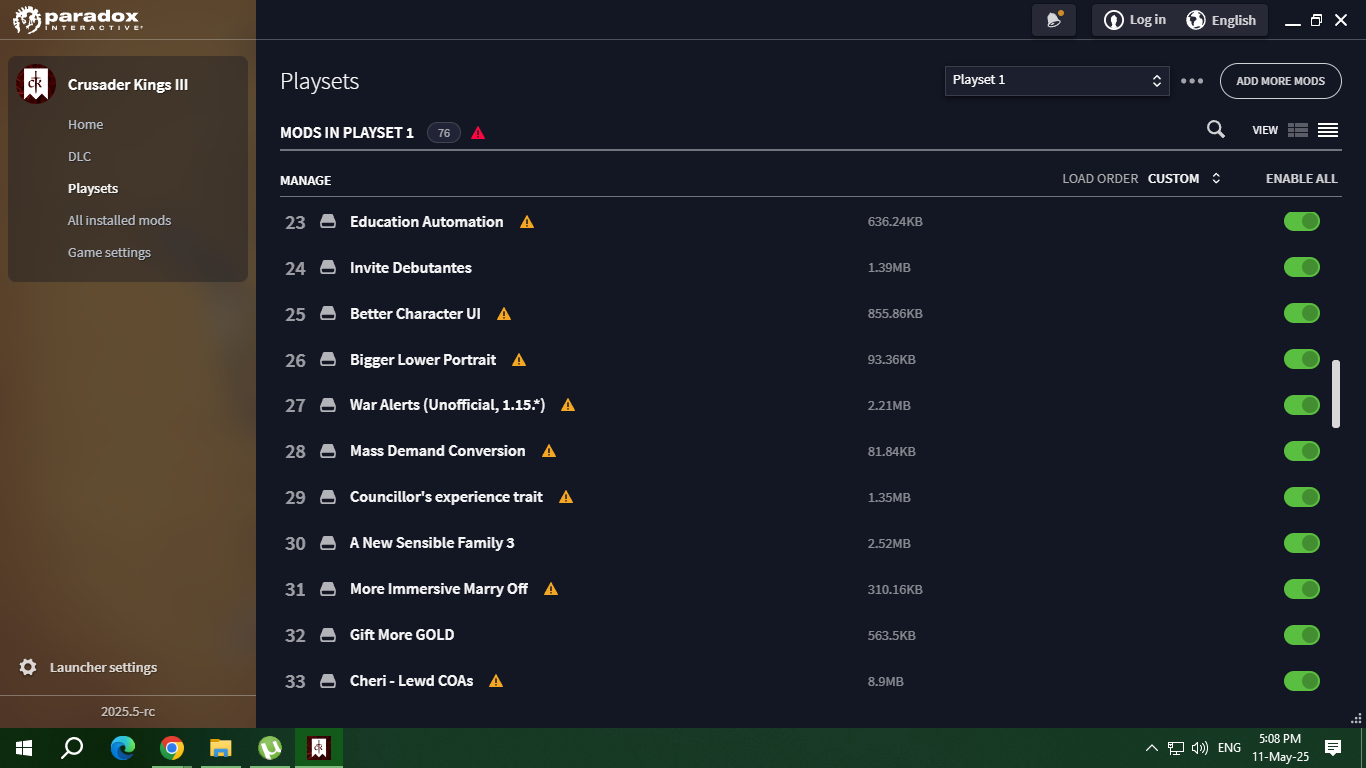This screenshot has width=1366, height=768.
Task: Click the Launcher settings gear icon
Action: [x=28, y=667]
